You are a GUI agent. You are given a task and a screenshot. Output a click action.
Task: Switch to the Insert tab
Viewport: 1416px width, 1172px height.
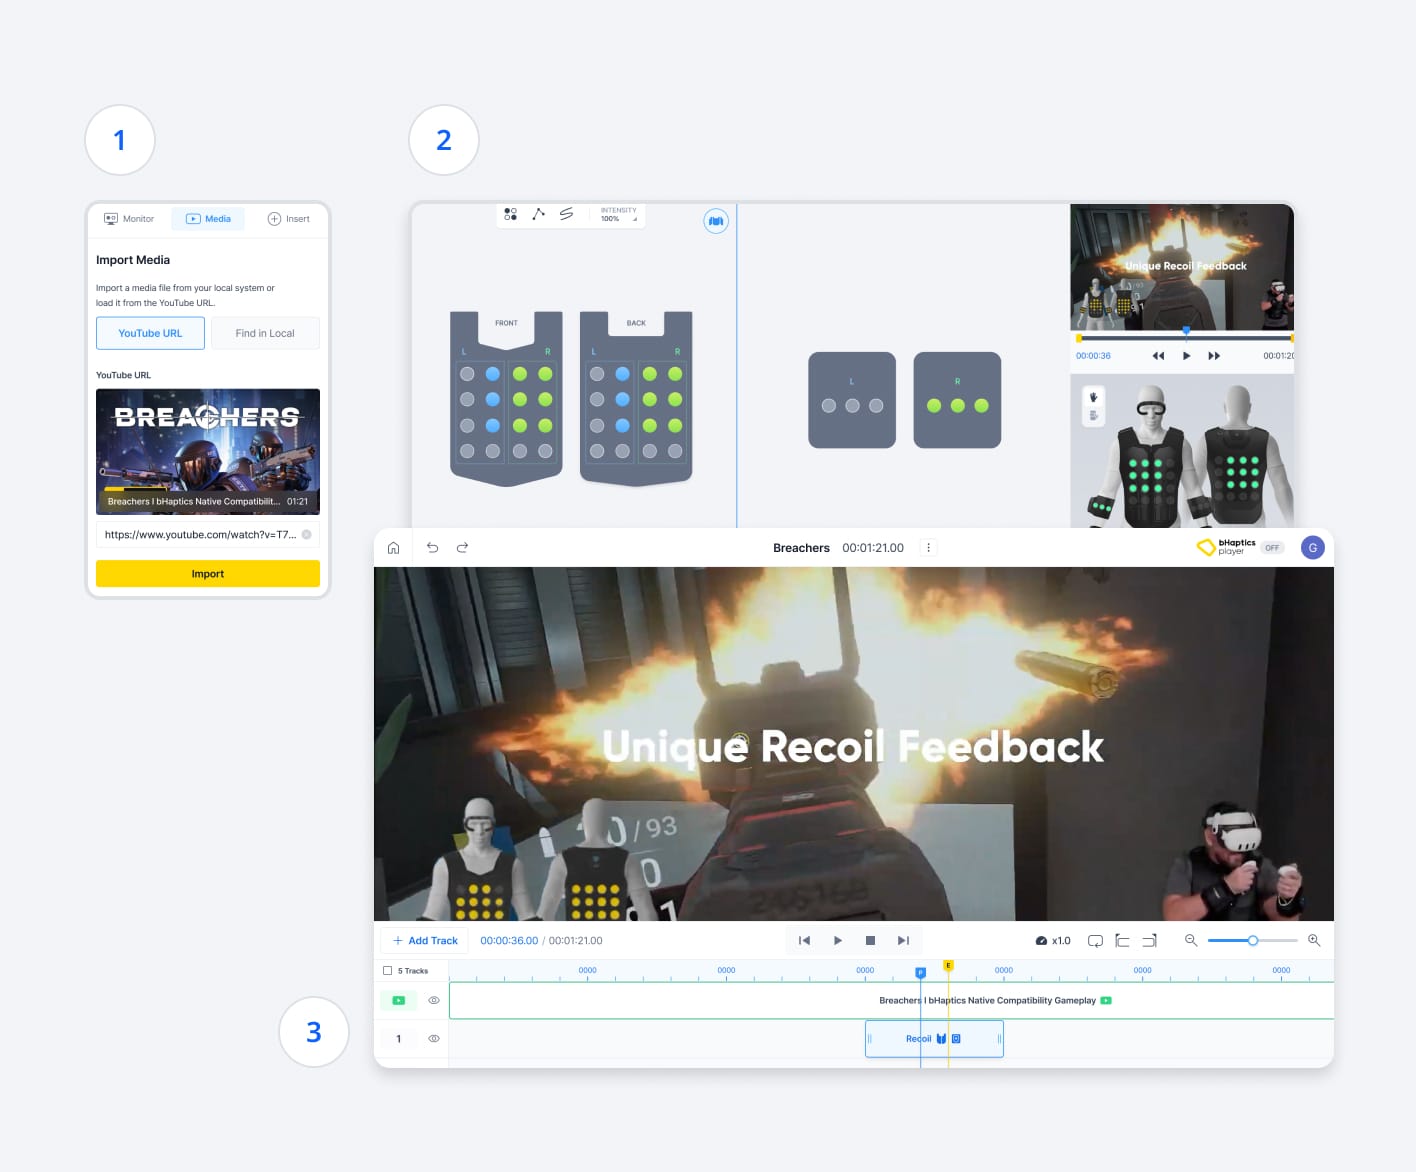tap(288, 218)
